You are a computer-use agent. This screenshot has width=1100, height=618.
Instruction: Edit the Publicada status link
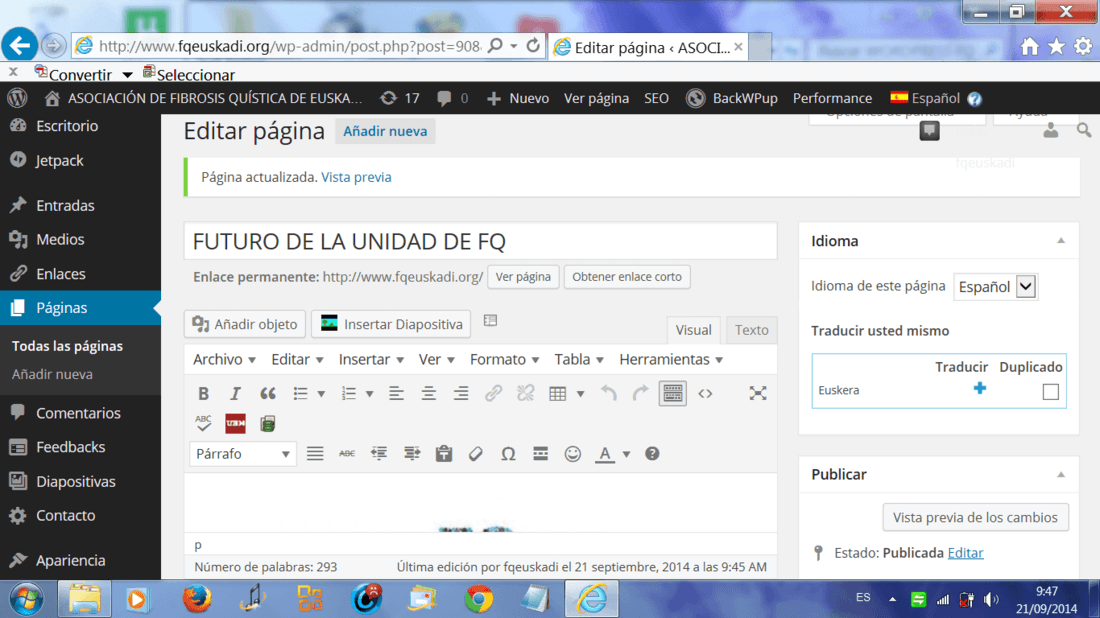965,553
